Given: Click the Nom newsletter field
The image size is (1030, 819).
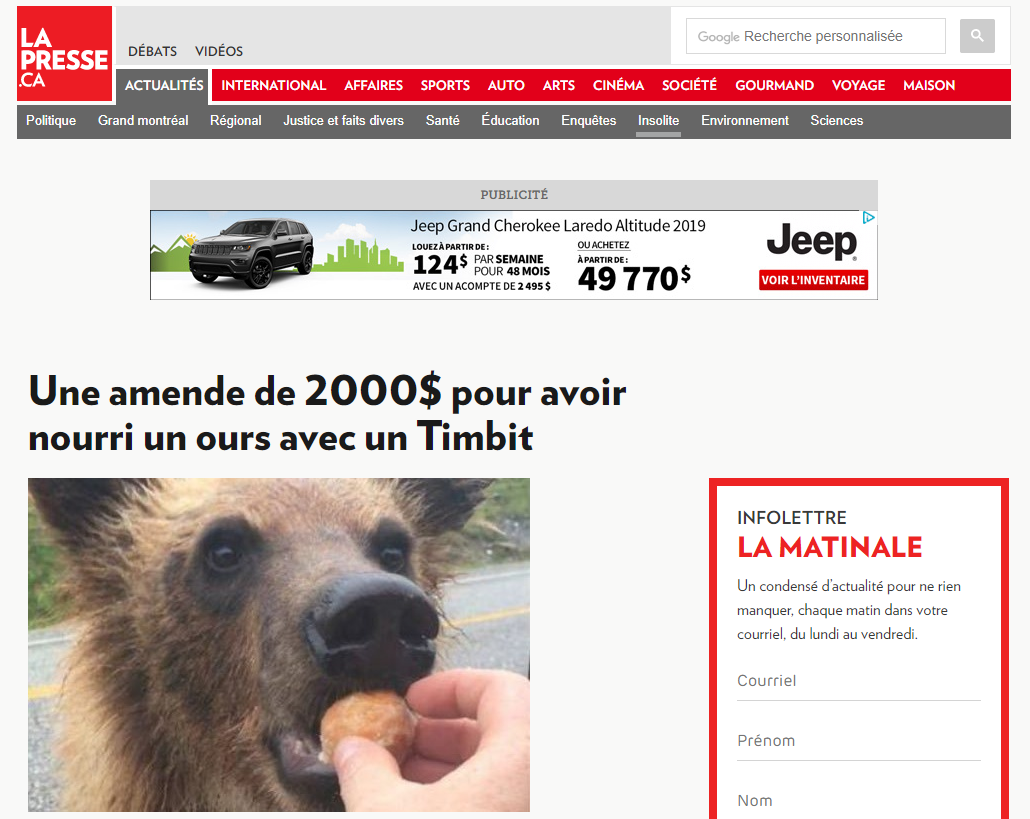Looking at the screenshot, I should pyautogui.click(x=859, y=801).
